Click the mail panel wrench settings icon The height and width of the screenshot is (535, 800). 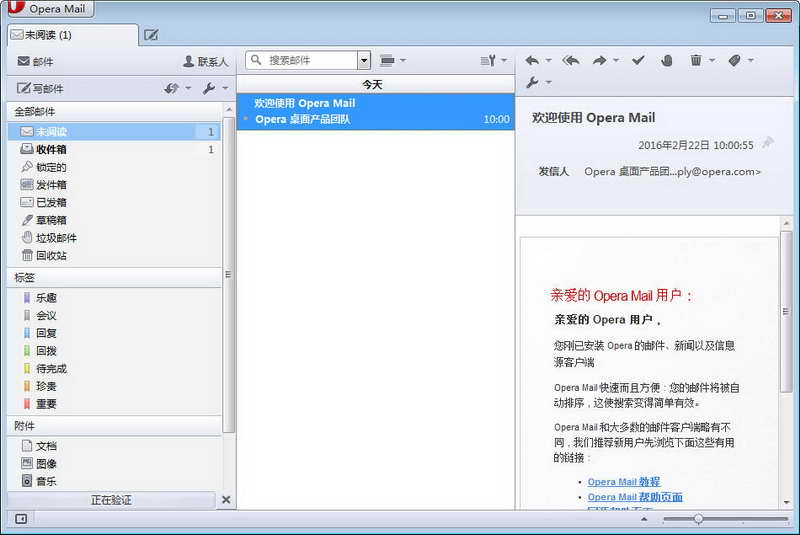208,88
